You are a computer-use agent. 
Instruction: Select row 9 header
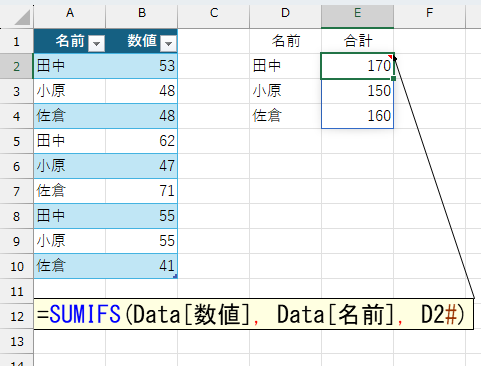[17, 241]
